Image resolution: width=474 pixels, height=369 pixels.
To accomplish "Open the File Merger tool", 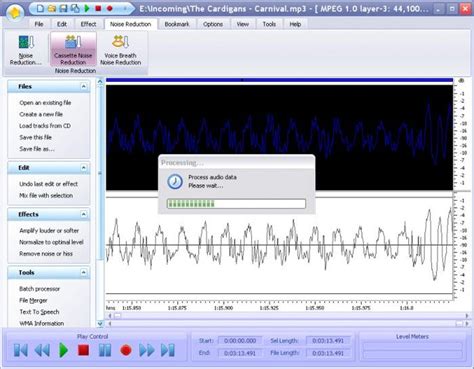I will pyautogui.click(x=33, y=301).
